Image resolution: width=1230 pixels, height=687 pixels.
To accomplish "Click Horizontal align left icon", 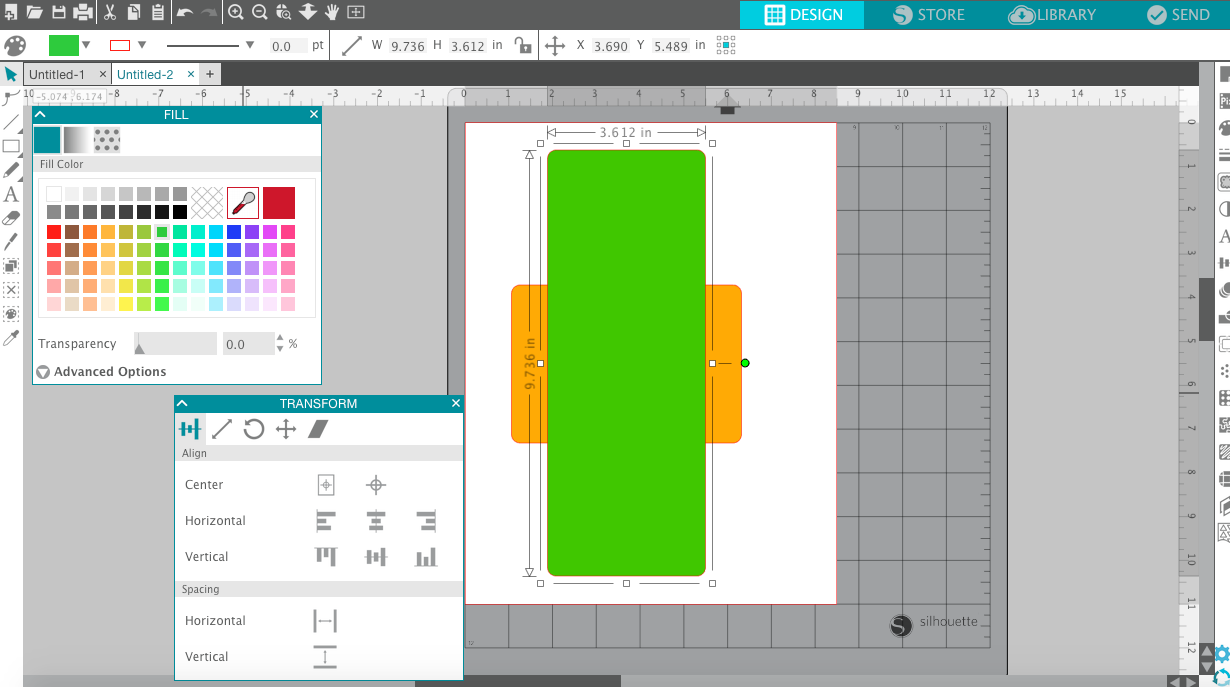I will point(326,521).
